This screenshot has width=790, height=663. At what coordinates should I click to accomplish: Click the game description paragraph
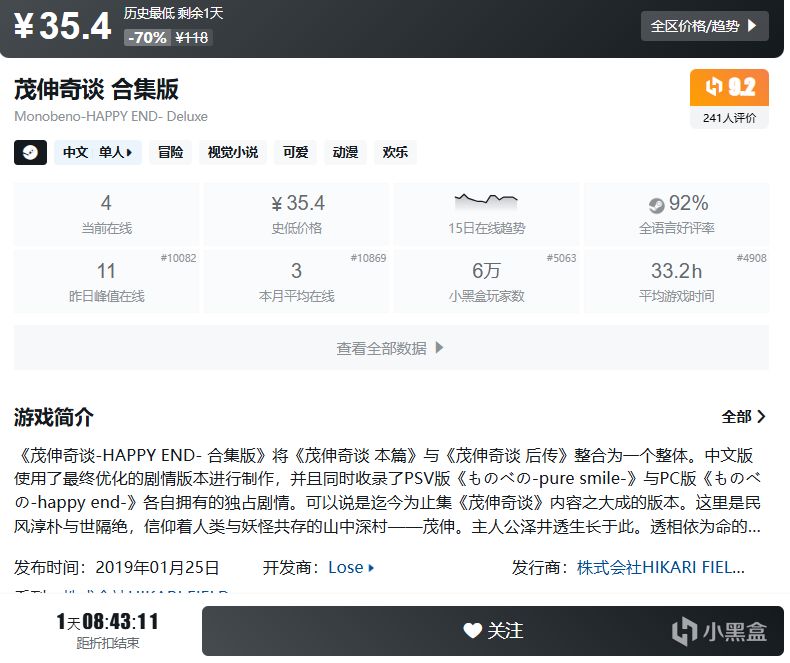(x=387, y=491)
